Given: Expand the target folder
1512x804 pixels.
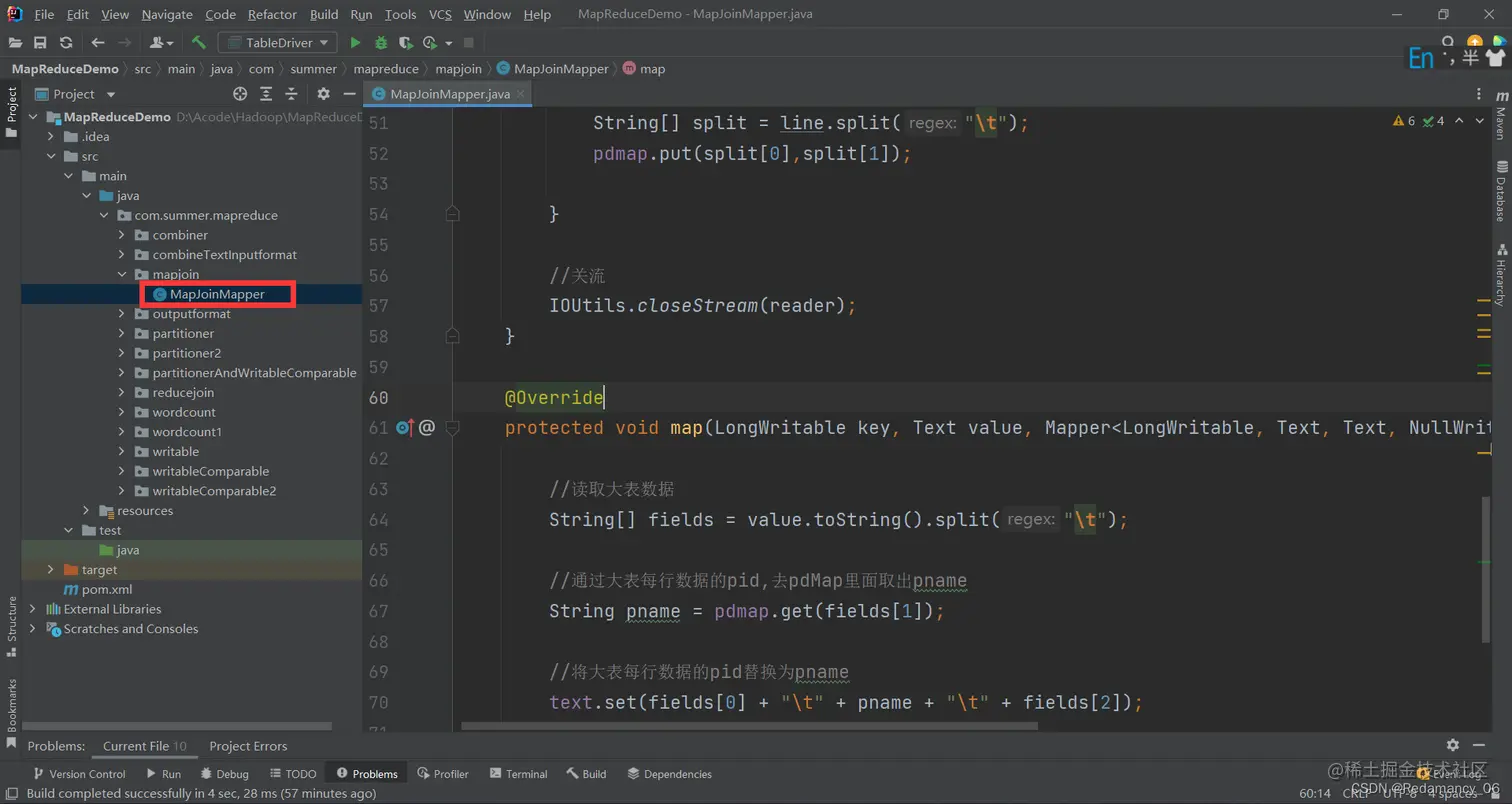Looking at the screenshot, I should tap(51, 569).
